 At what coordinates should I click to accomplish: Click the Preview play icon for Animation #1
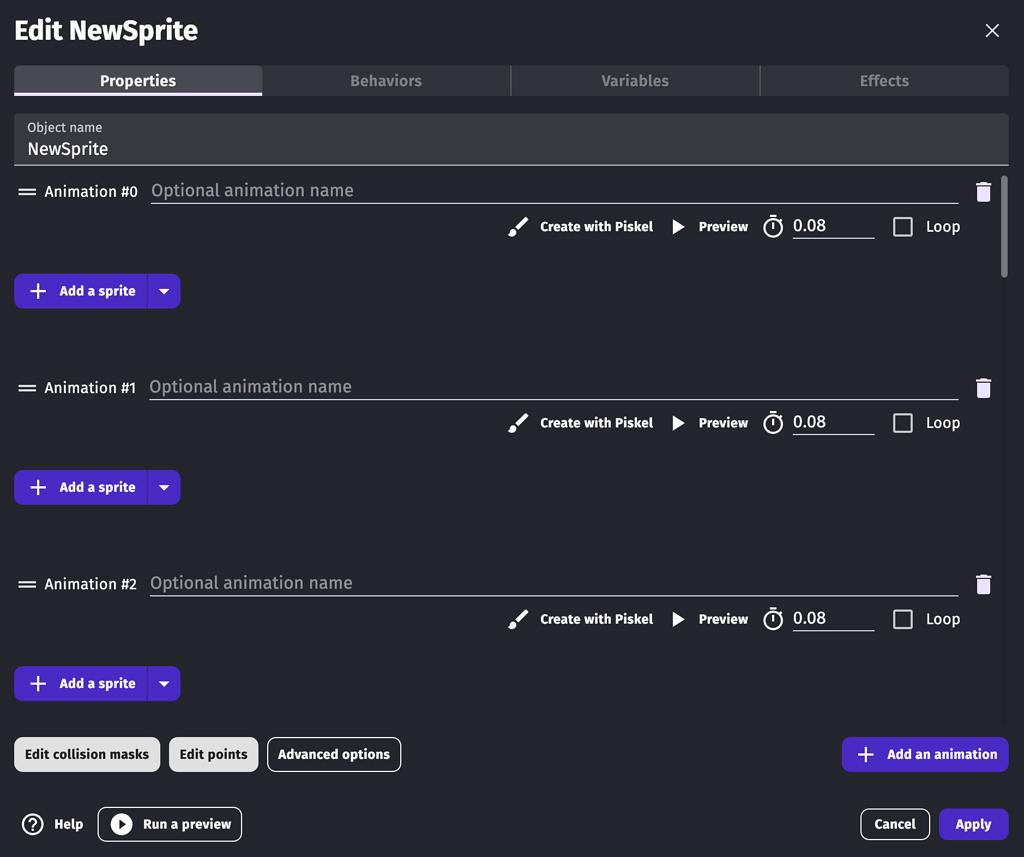(679, 422)
